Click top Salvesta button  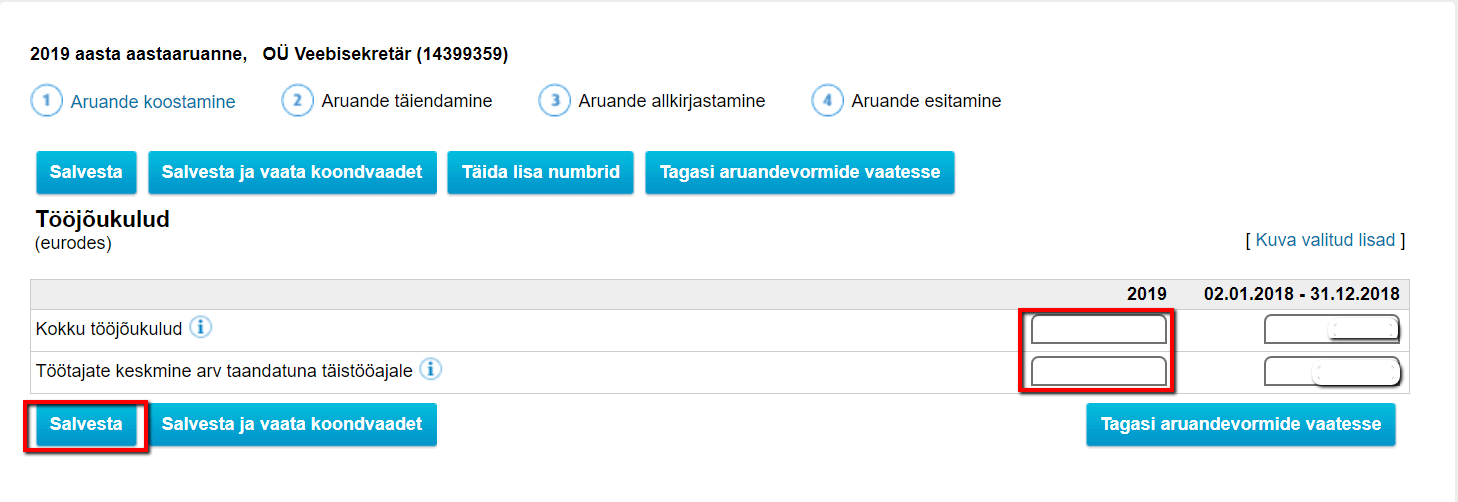click(86, 172)
